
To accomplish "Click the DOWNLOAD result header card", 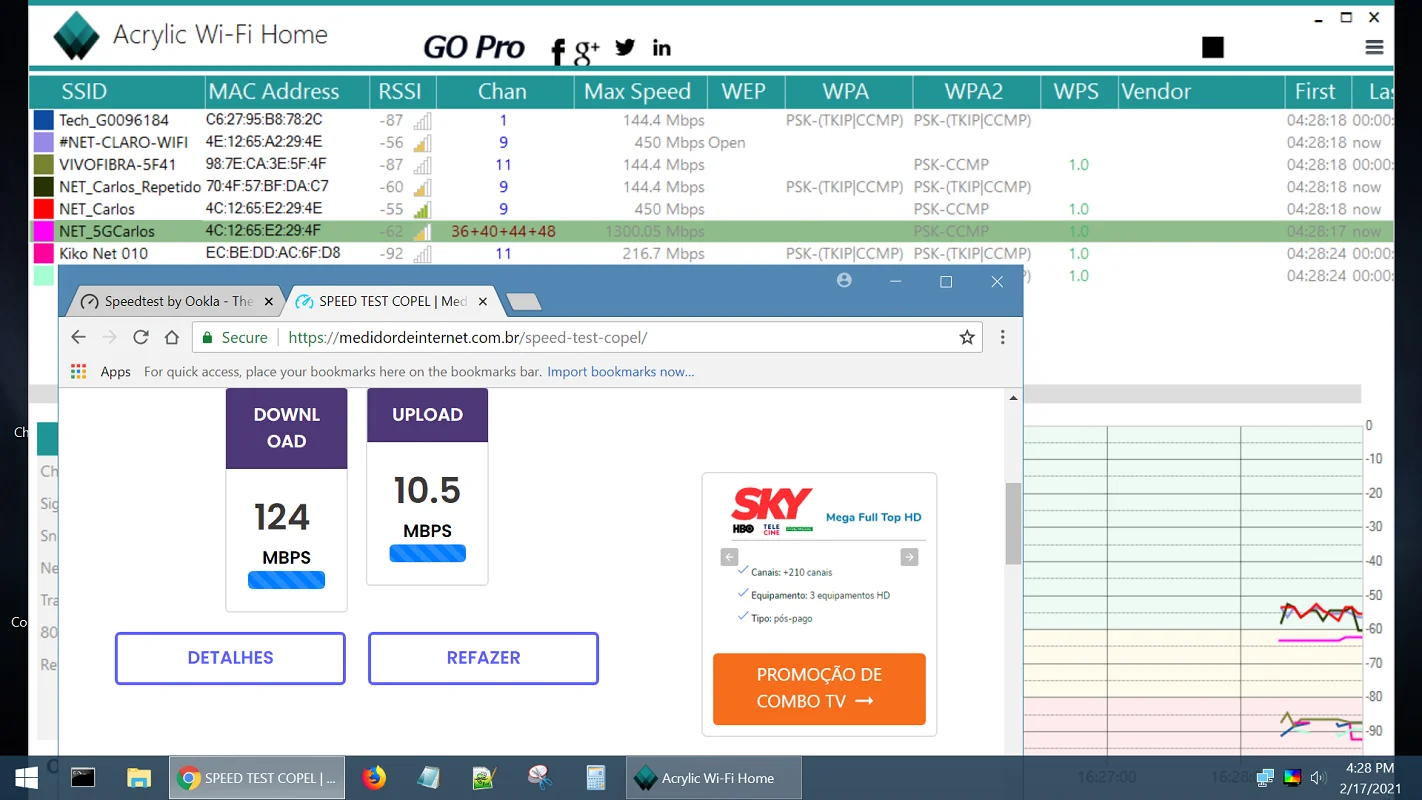I will pyautogui.click(x=287, y=428).
